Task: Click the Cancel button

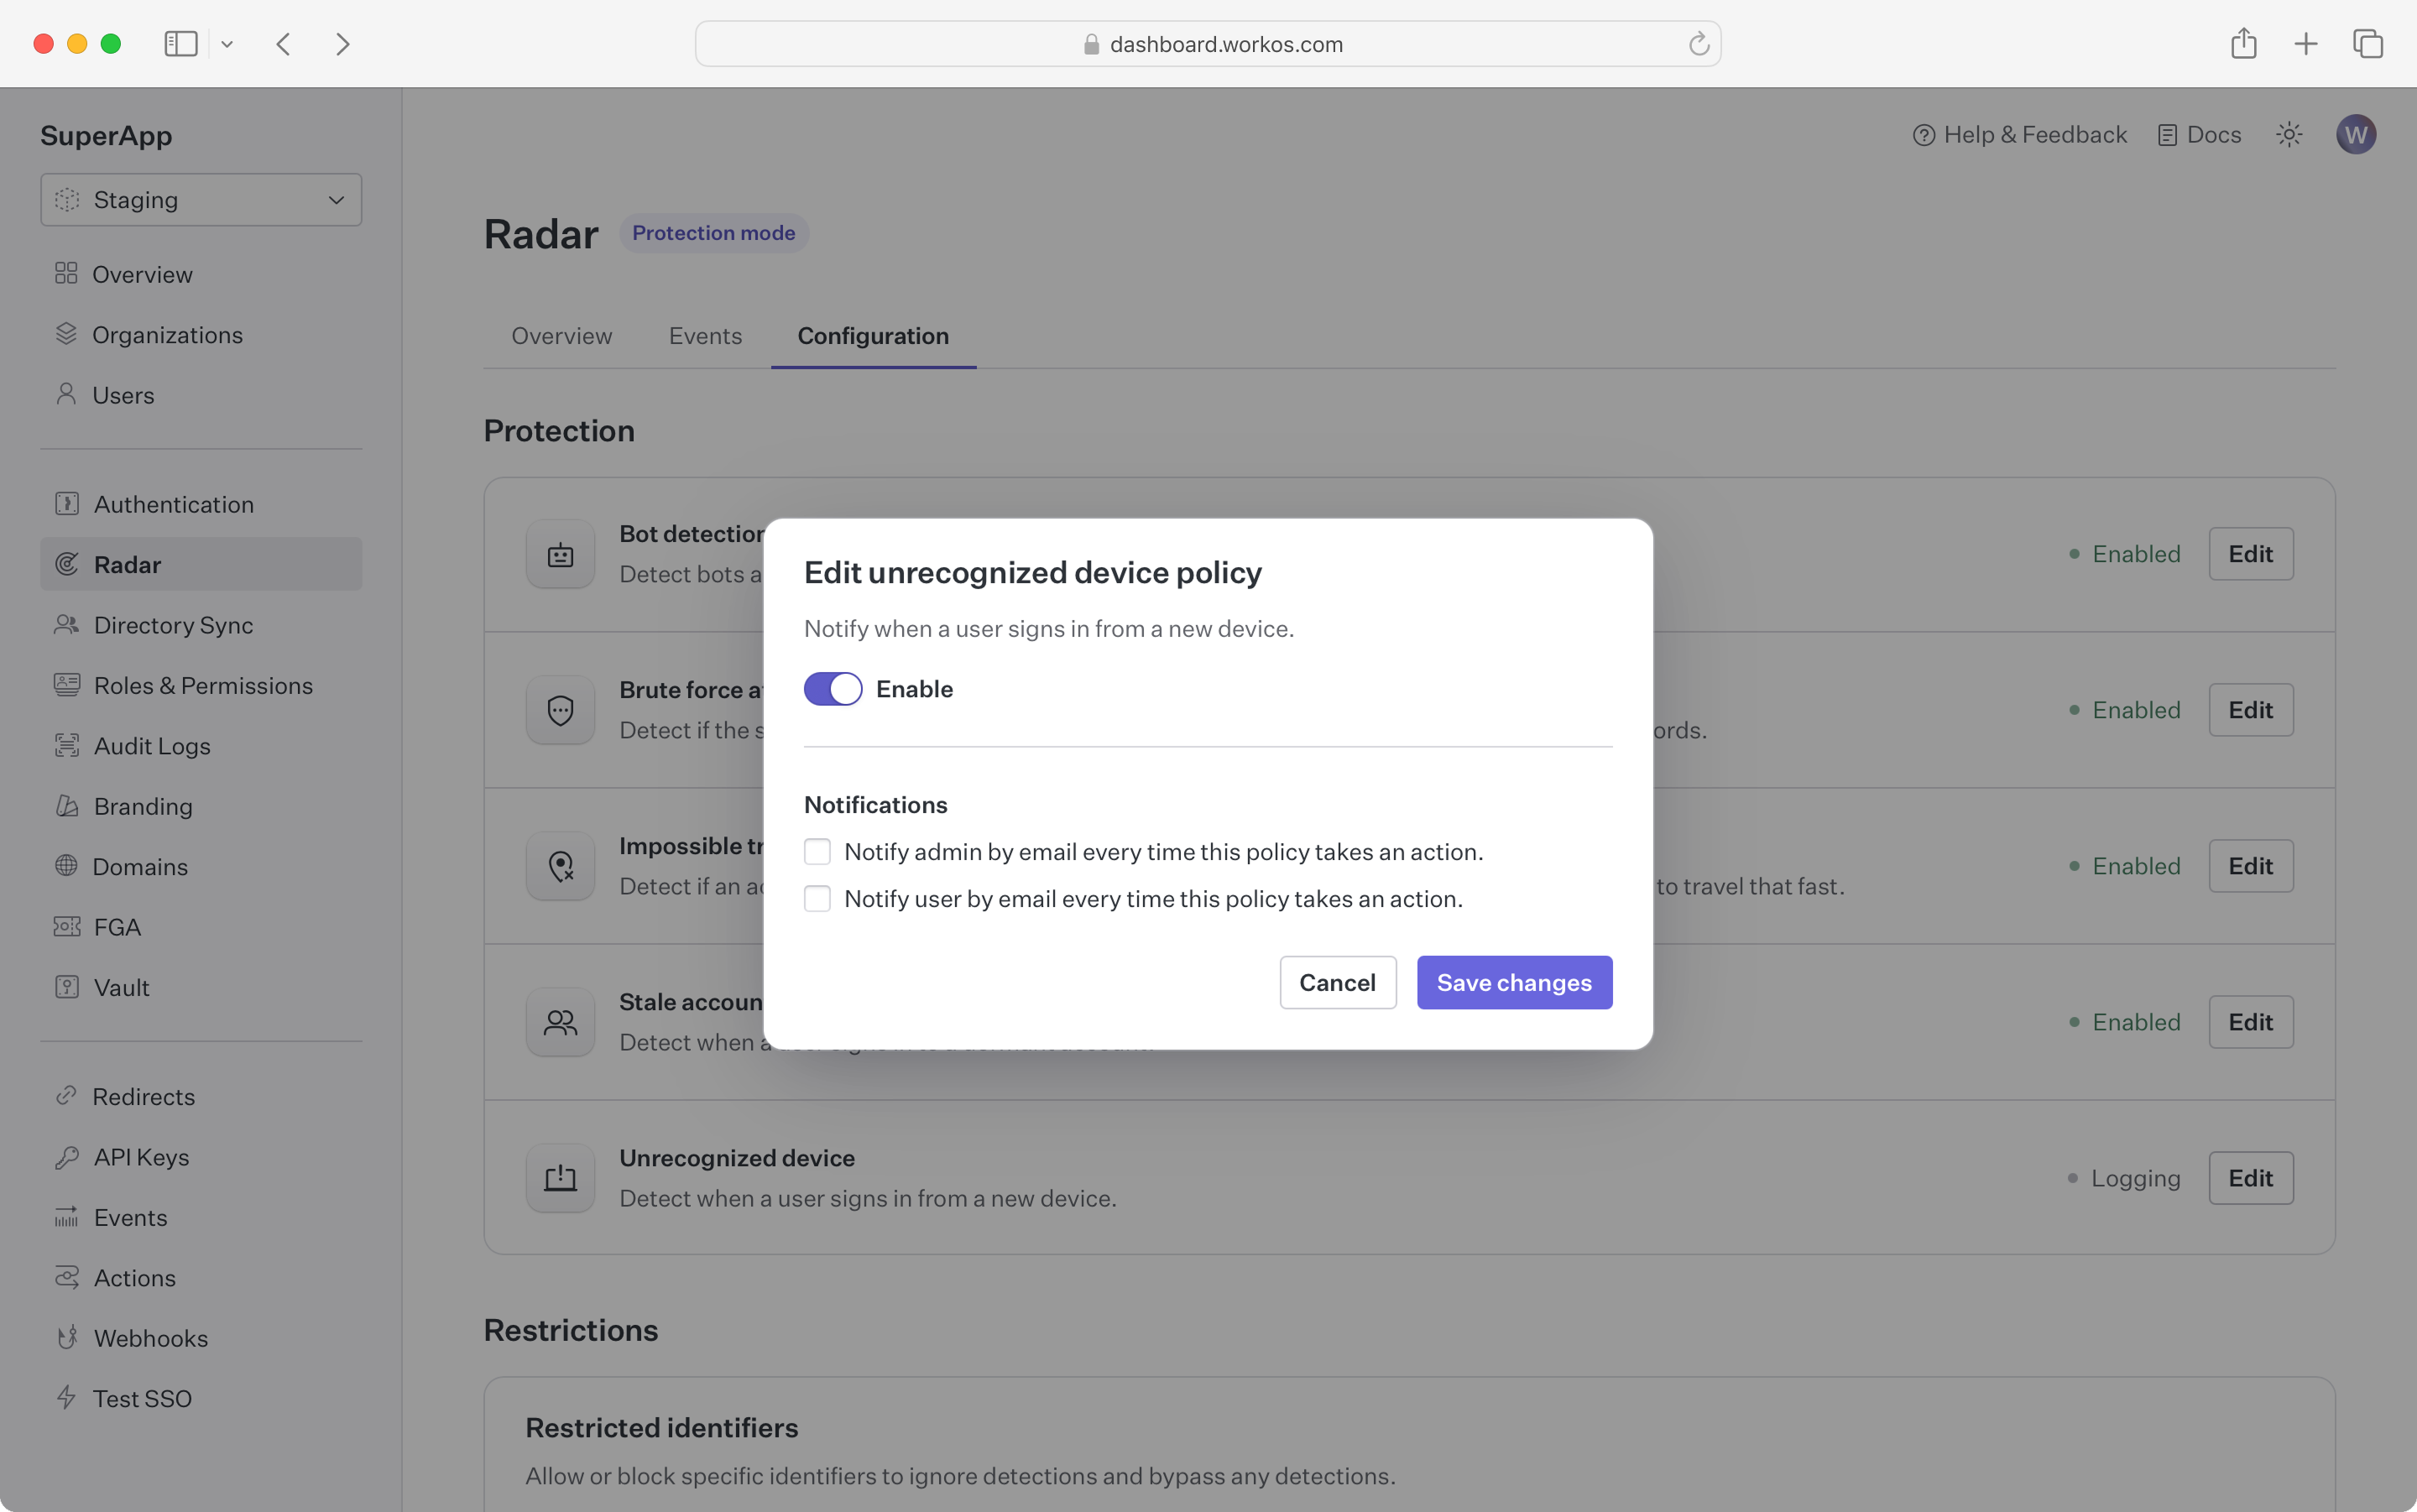Action: pos(1337,983)
